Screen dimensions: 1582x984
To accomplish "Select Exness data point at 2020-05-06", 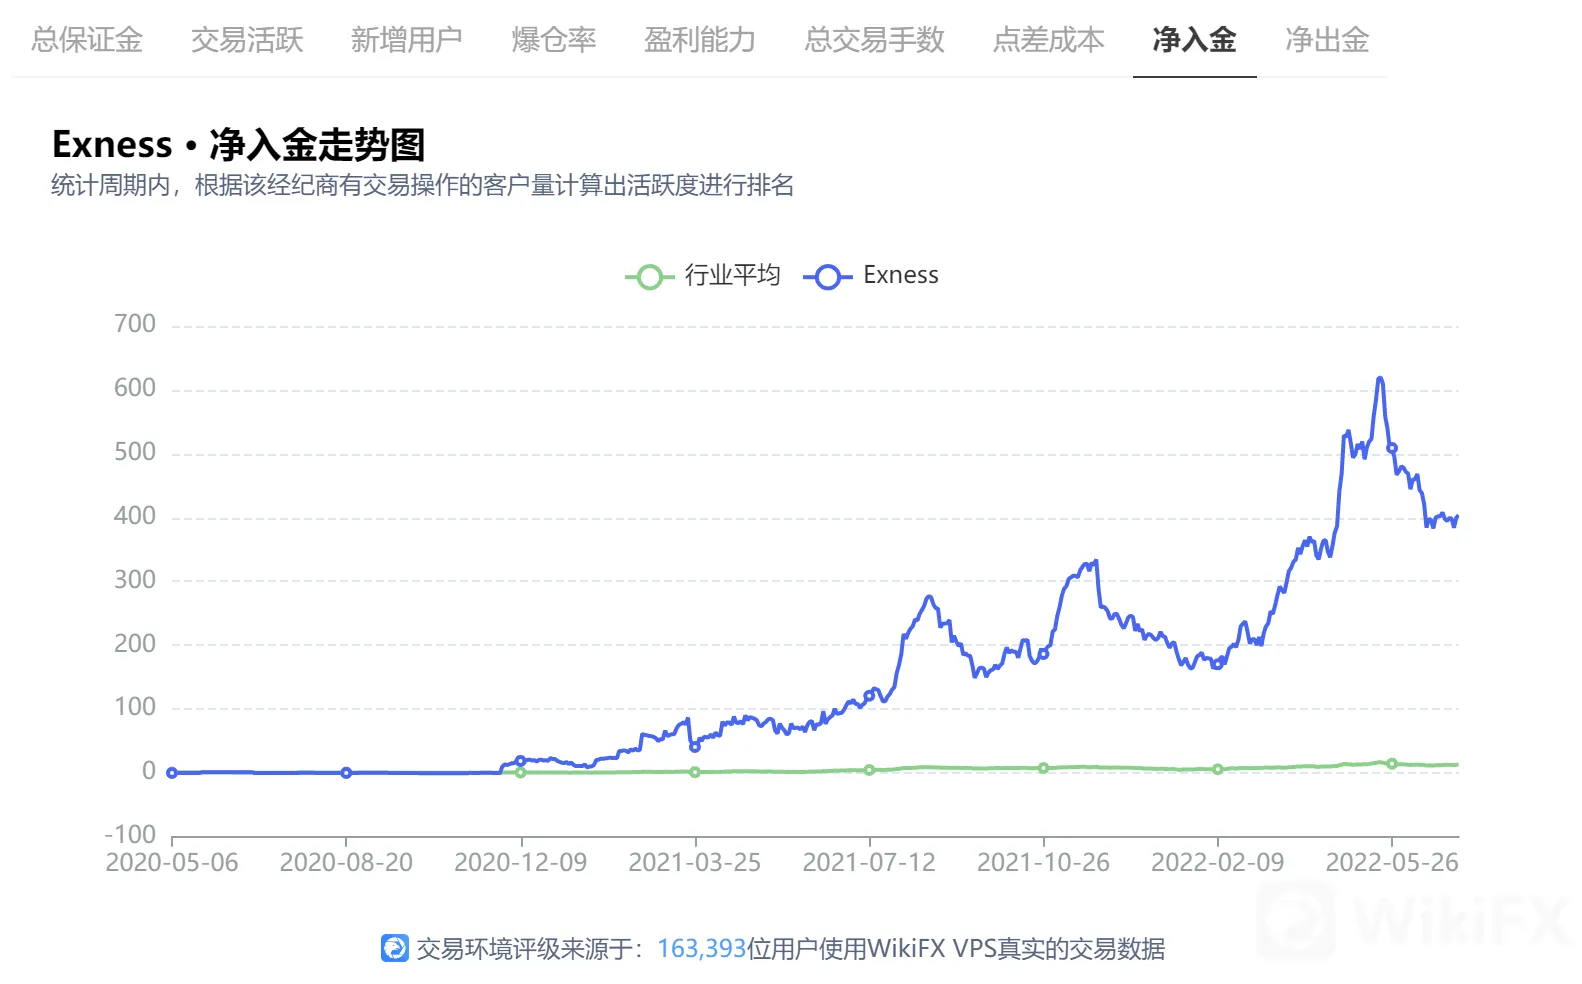I will (172, 773).
